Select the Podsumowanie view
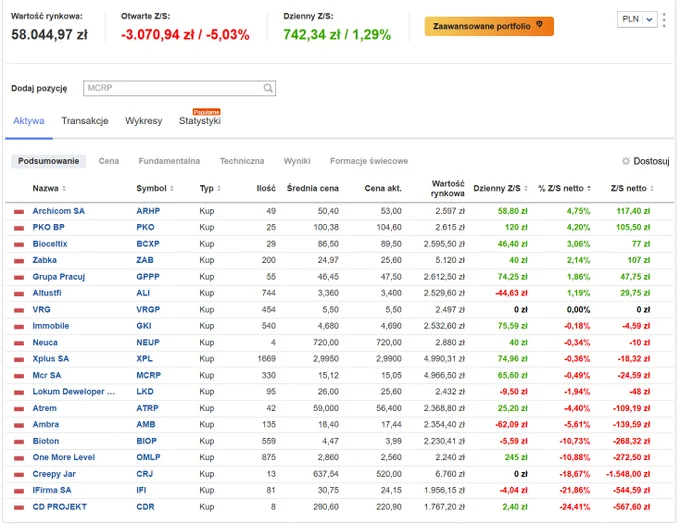The height and width of the screenshot is (524, 680). click(49, 161)
